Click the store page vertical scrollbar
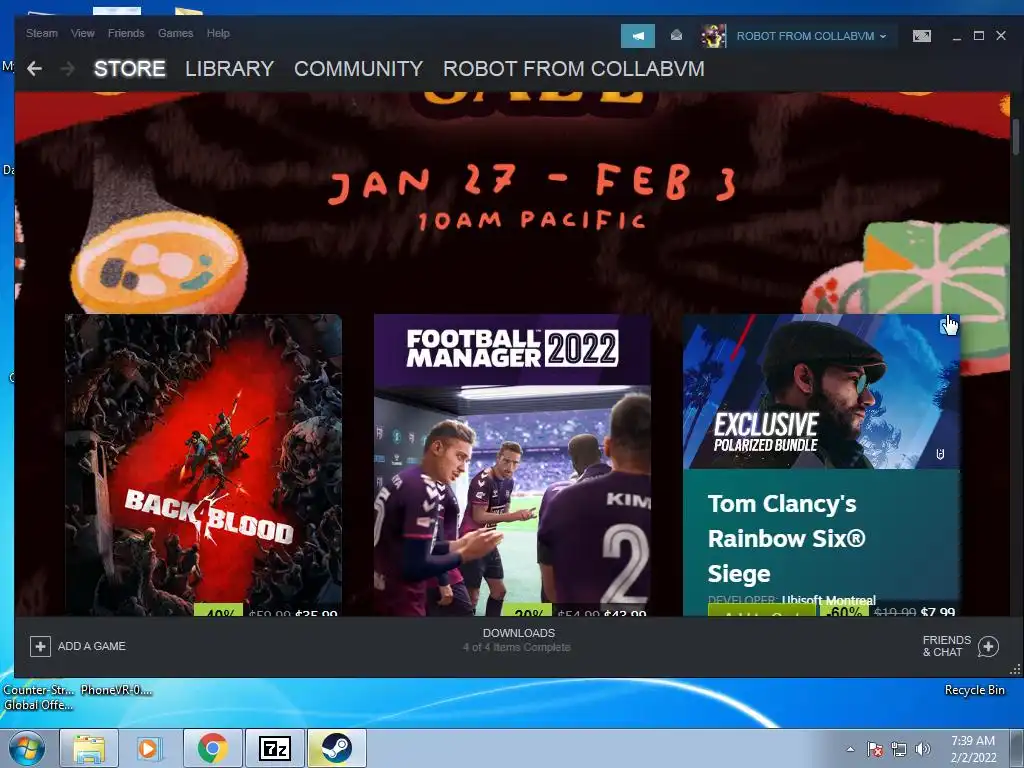The width and height of the screenshot is (1024, 768). 1016,137
